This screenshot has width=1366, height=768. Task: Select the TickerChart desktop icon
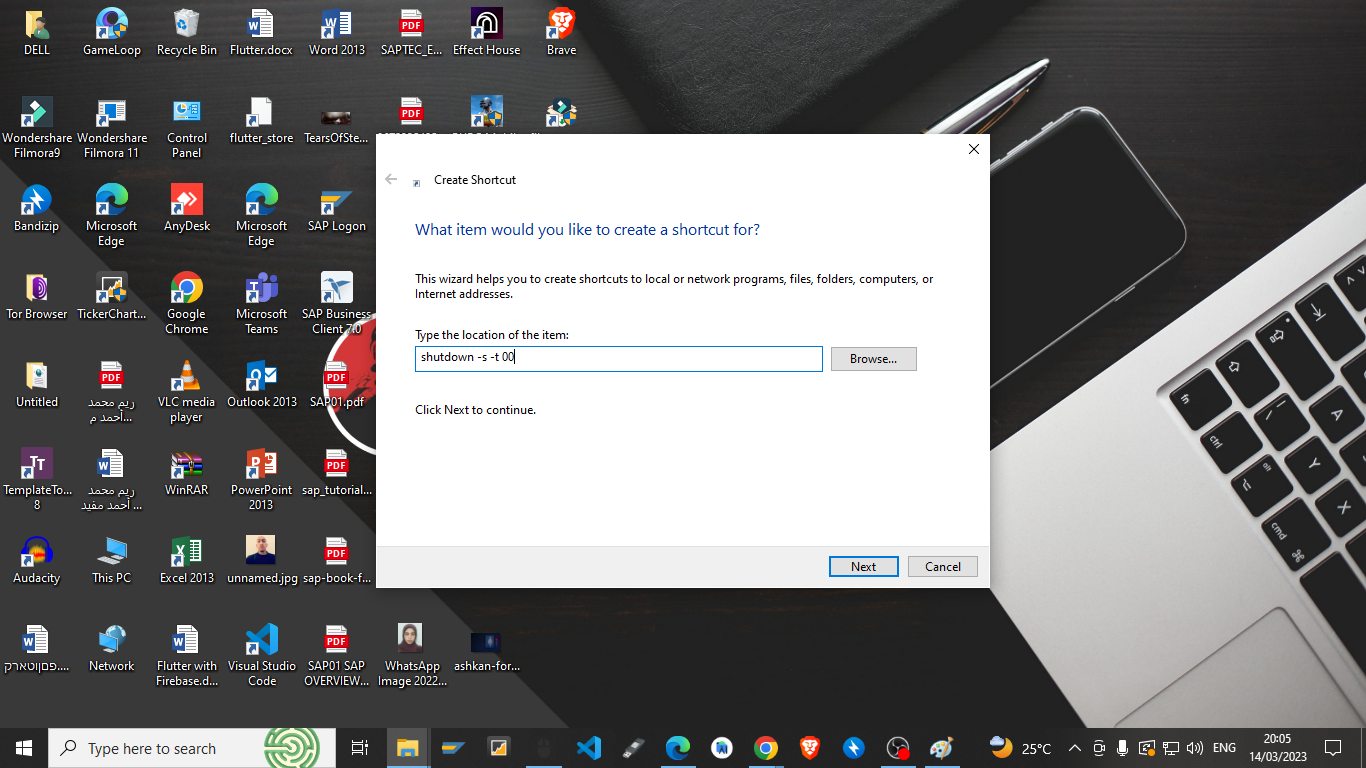(x=112, y=296)
